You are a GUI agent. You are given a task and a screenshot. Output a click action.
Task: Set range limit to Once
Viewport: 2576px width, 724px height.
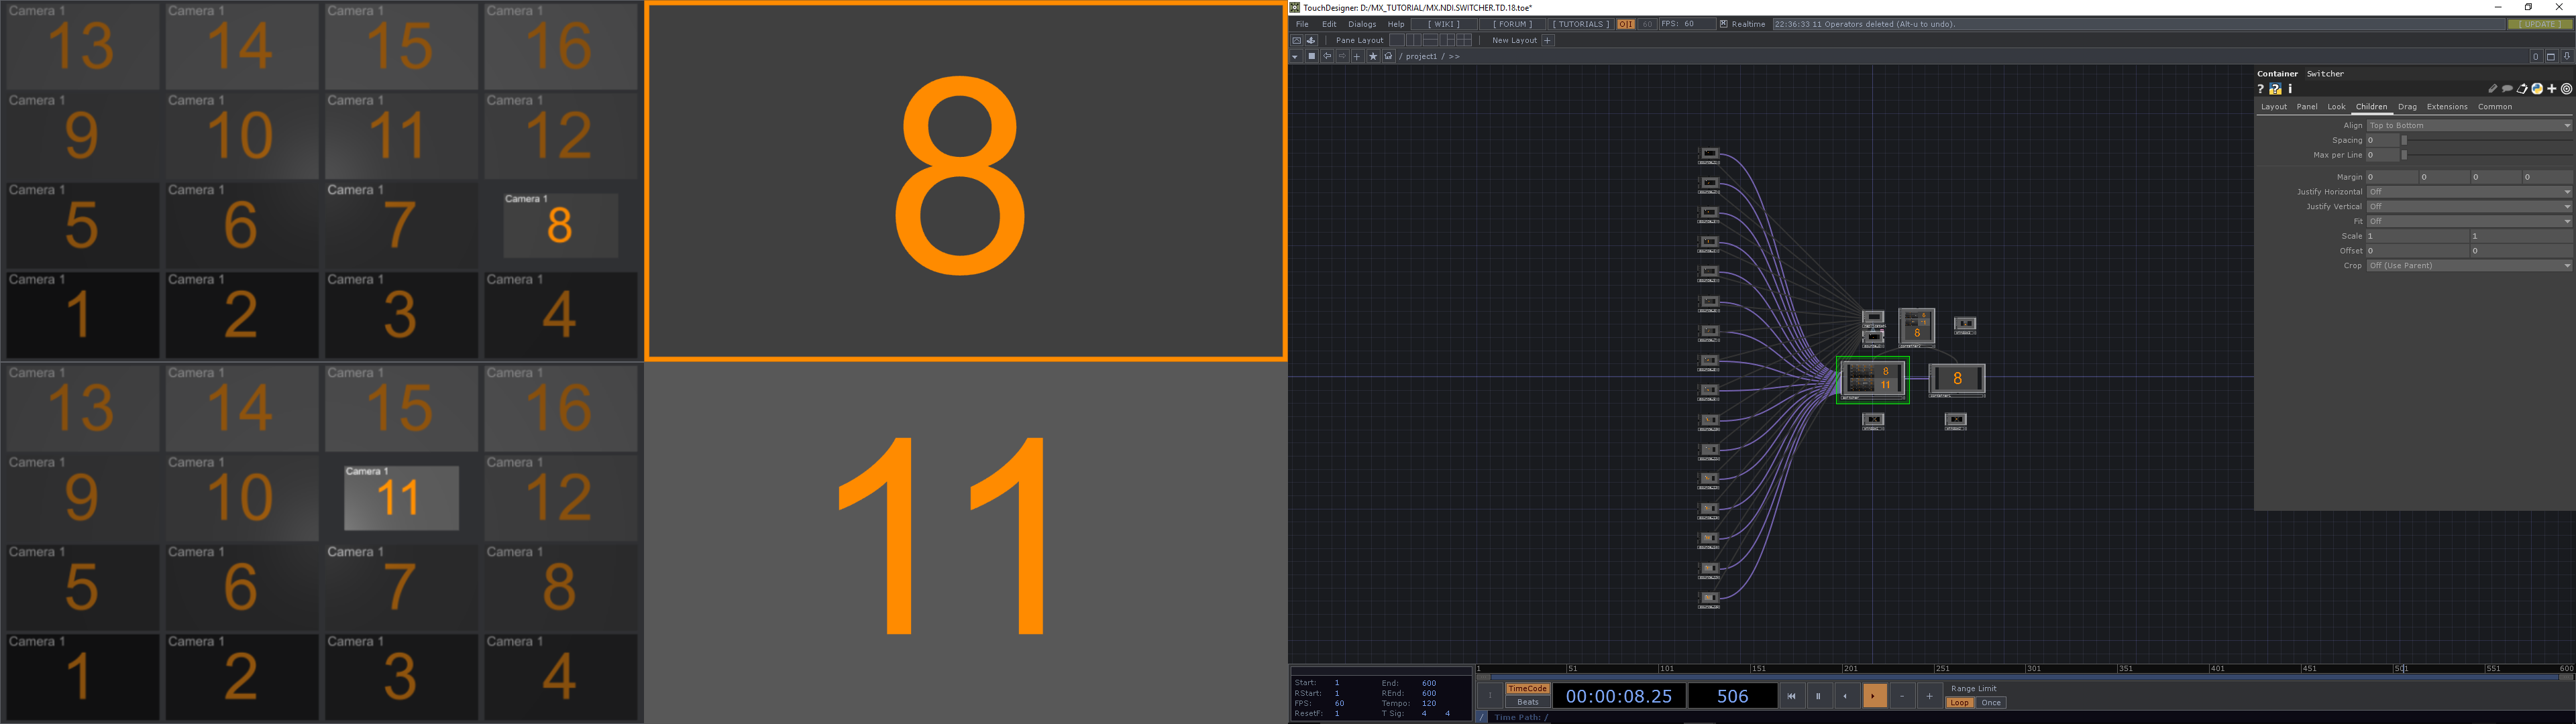click(x=1991, y=702)
